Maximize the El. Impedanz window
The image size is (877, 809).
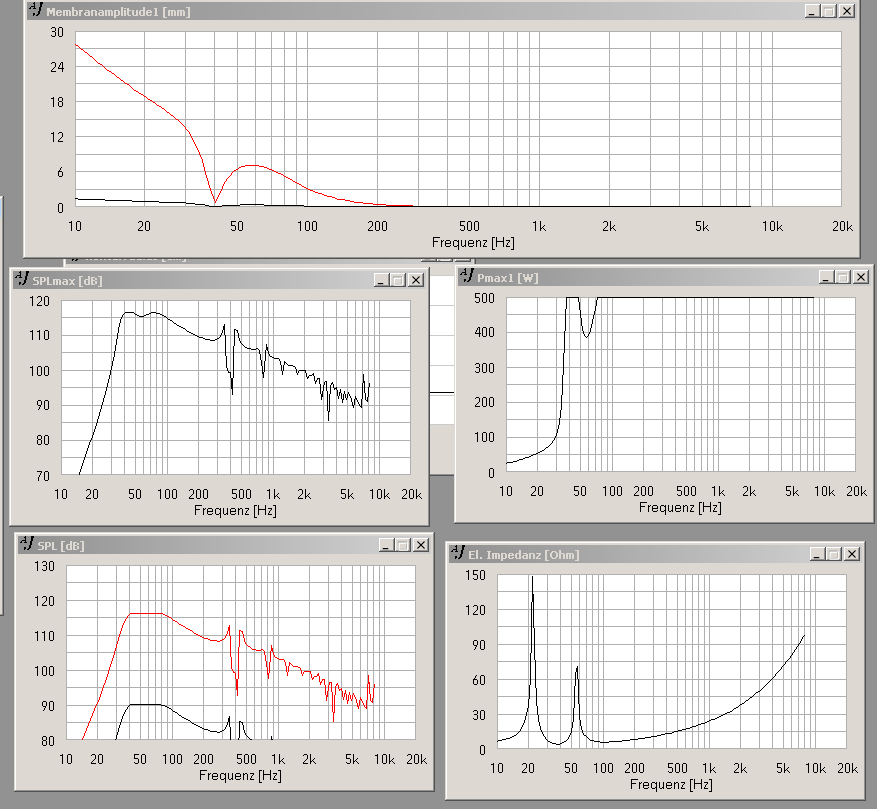(833, 554)
